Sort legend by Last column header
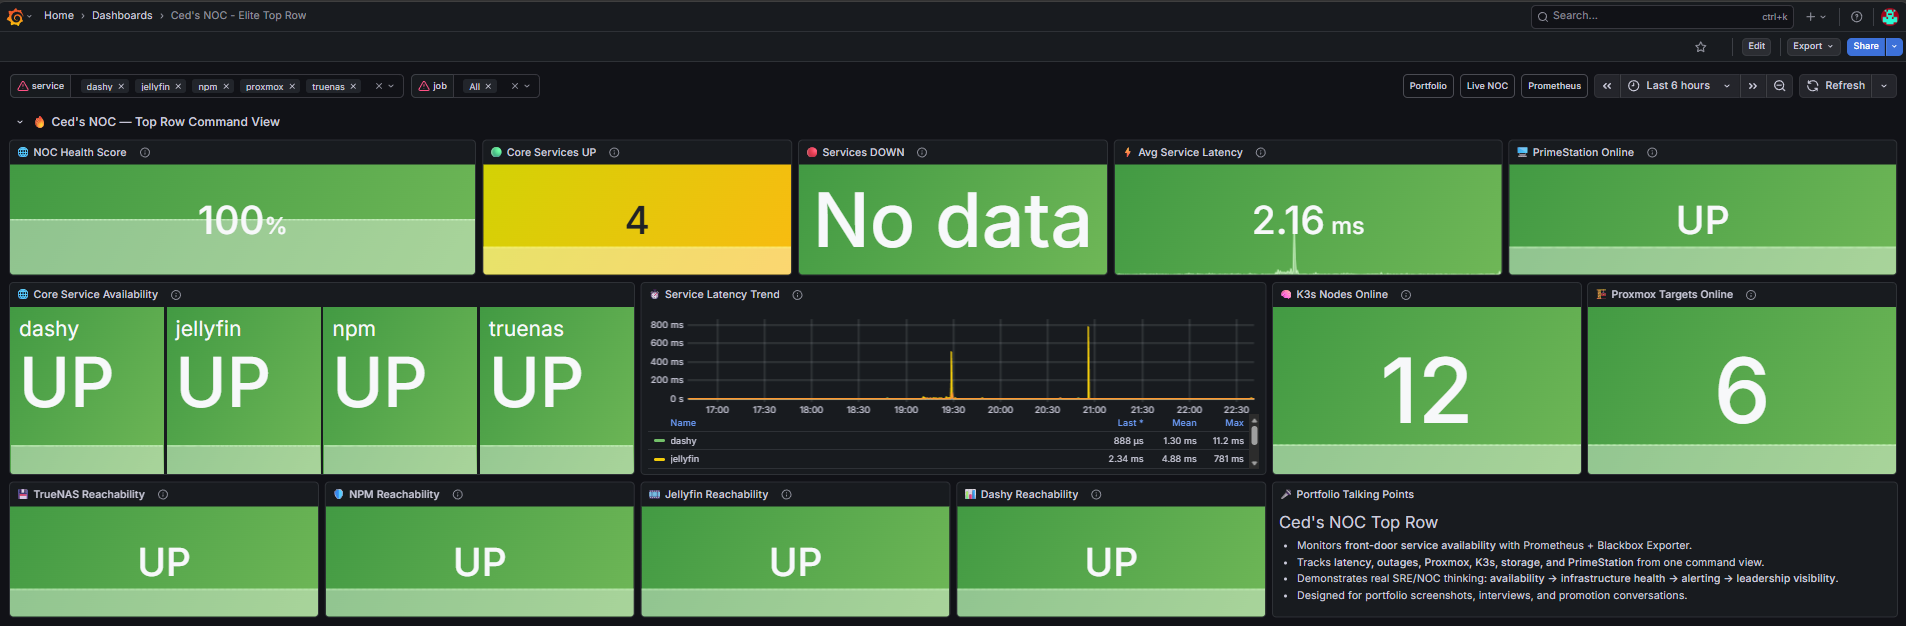1906x626 pixels. click(1129, 423)
